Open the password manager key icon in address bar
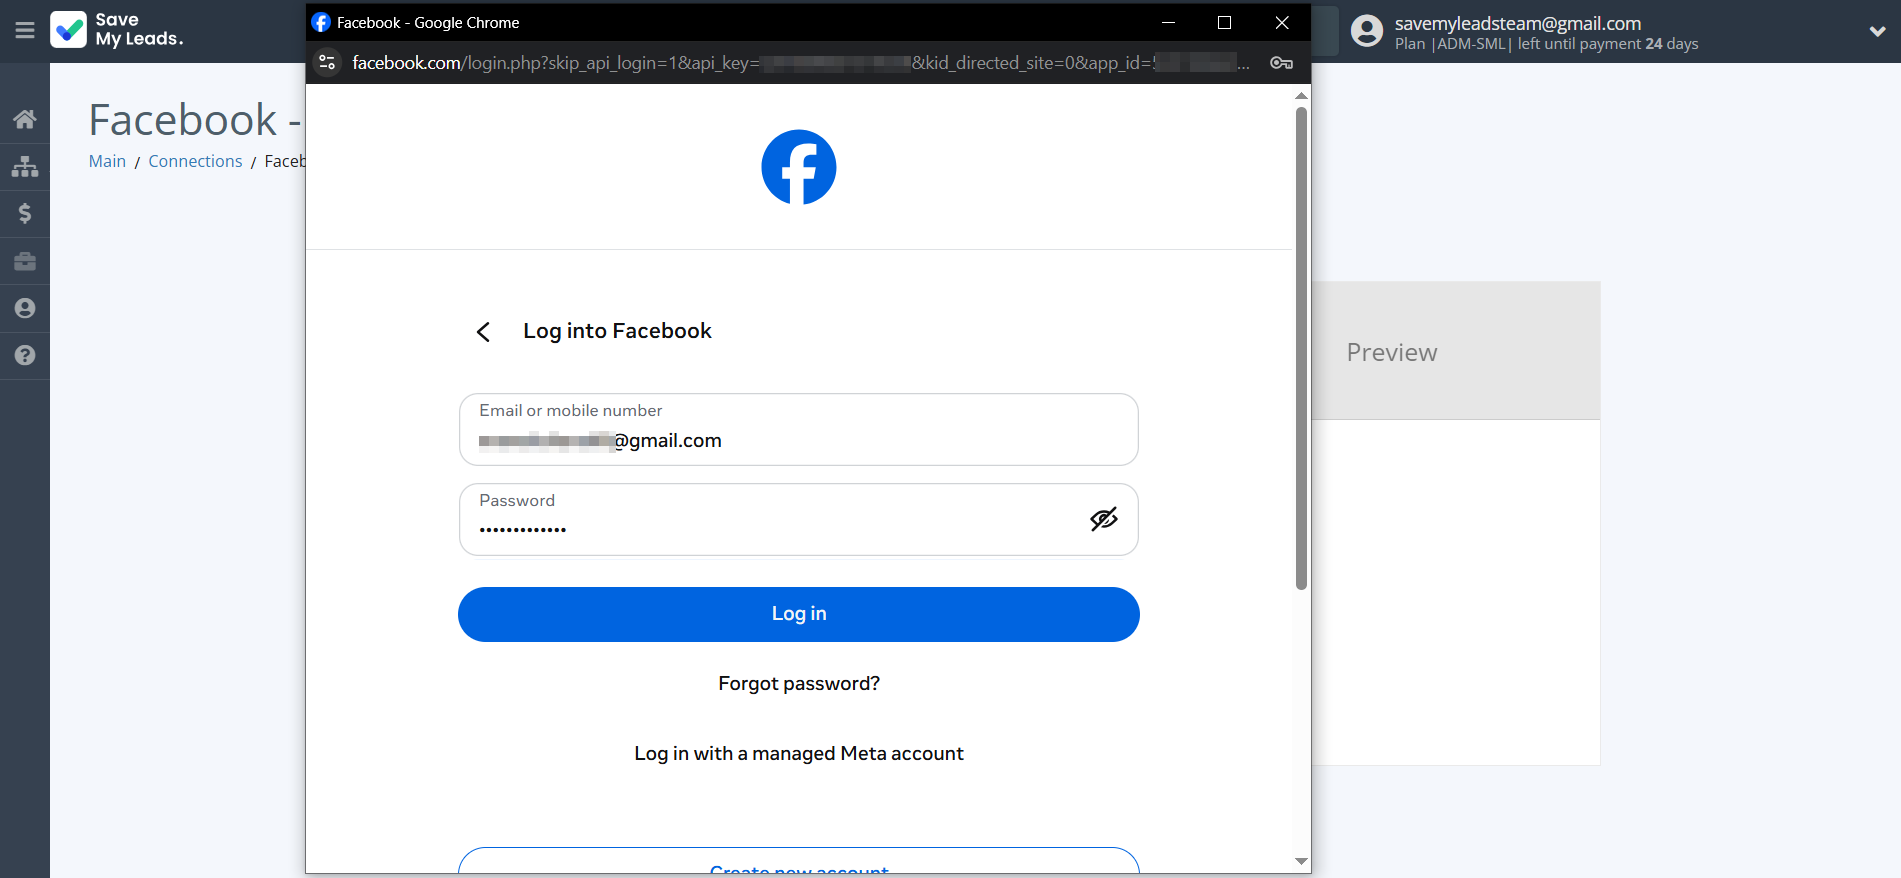 [x=1282, y=62]
